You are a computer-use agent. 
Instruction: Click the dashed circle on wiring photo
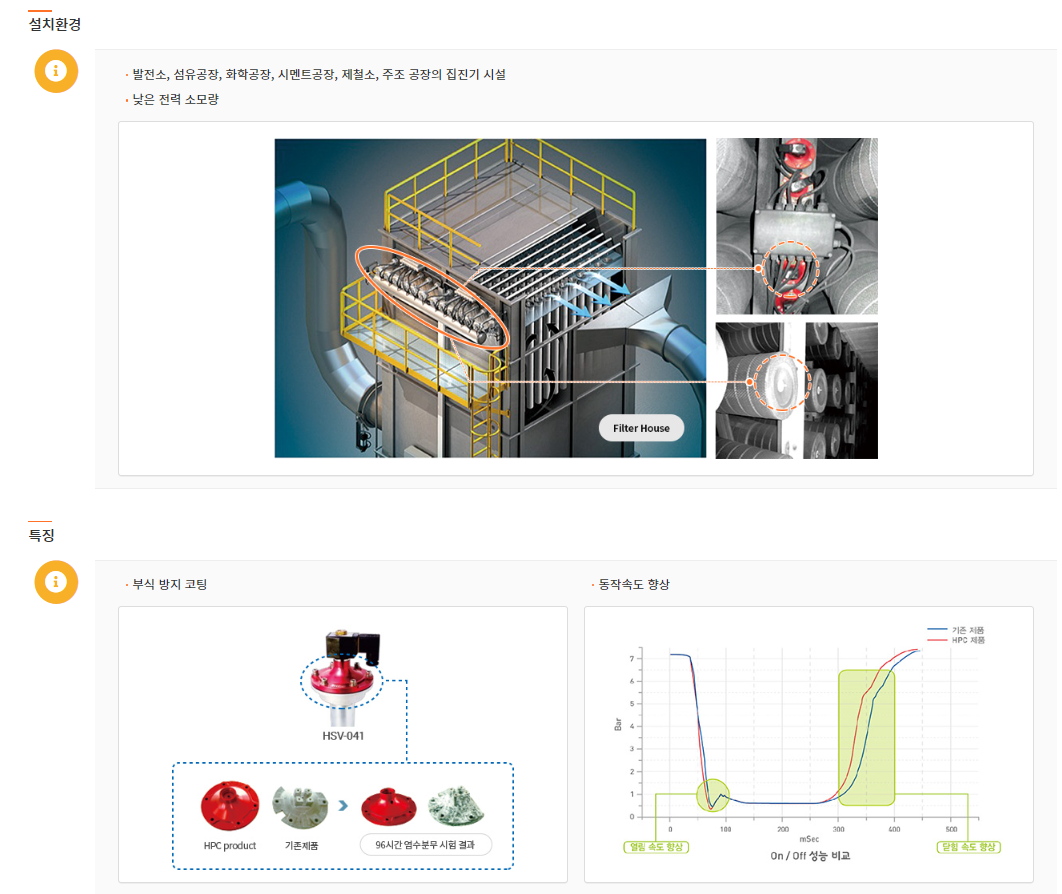click(x=790, y=269)
